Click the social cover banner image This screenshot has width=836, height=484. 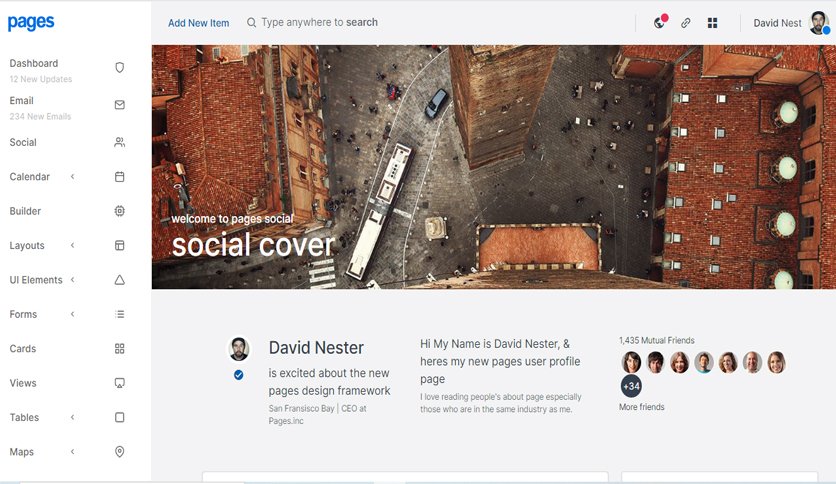pyautogui.click(x=494, y=167)
